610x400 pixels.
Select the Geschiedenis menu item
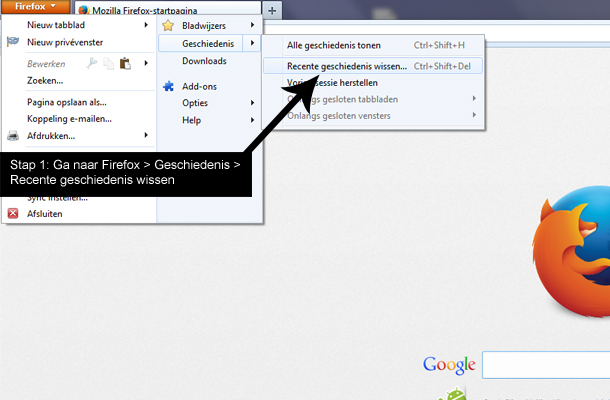click(x=208, y=44)
